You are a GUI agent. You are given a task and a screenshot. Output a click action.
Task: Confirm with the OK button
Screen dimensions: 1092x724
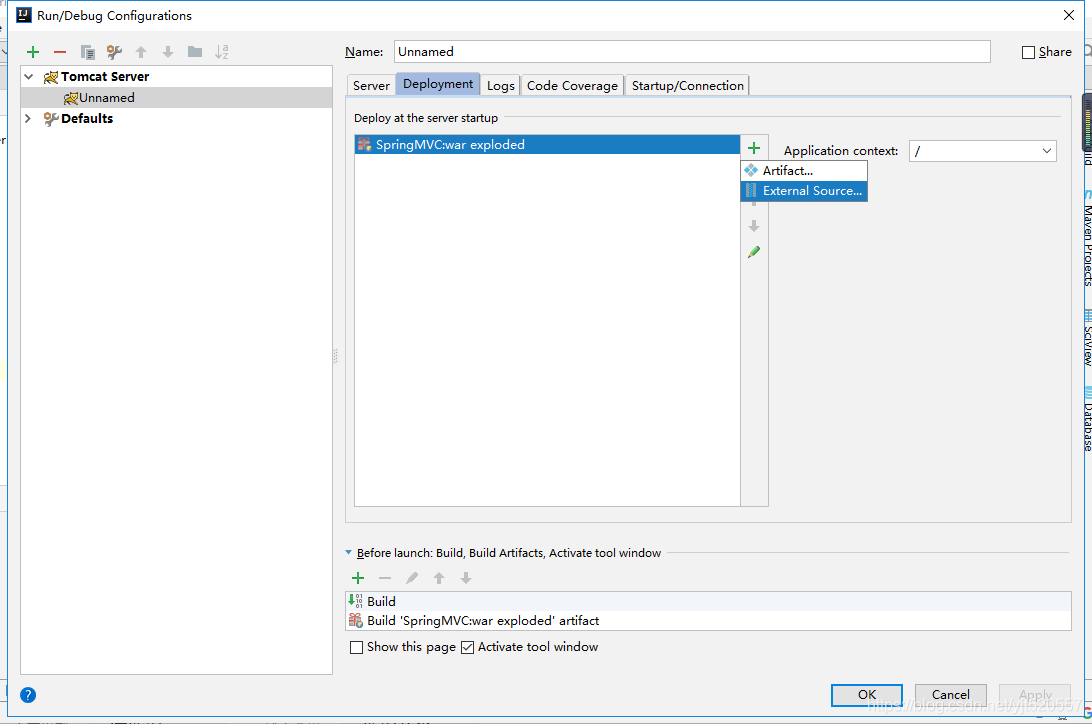(x=866, y=695)
